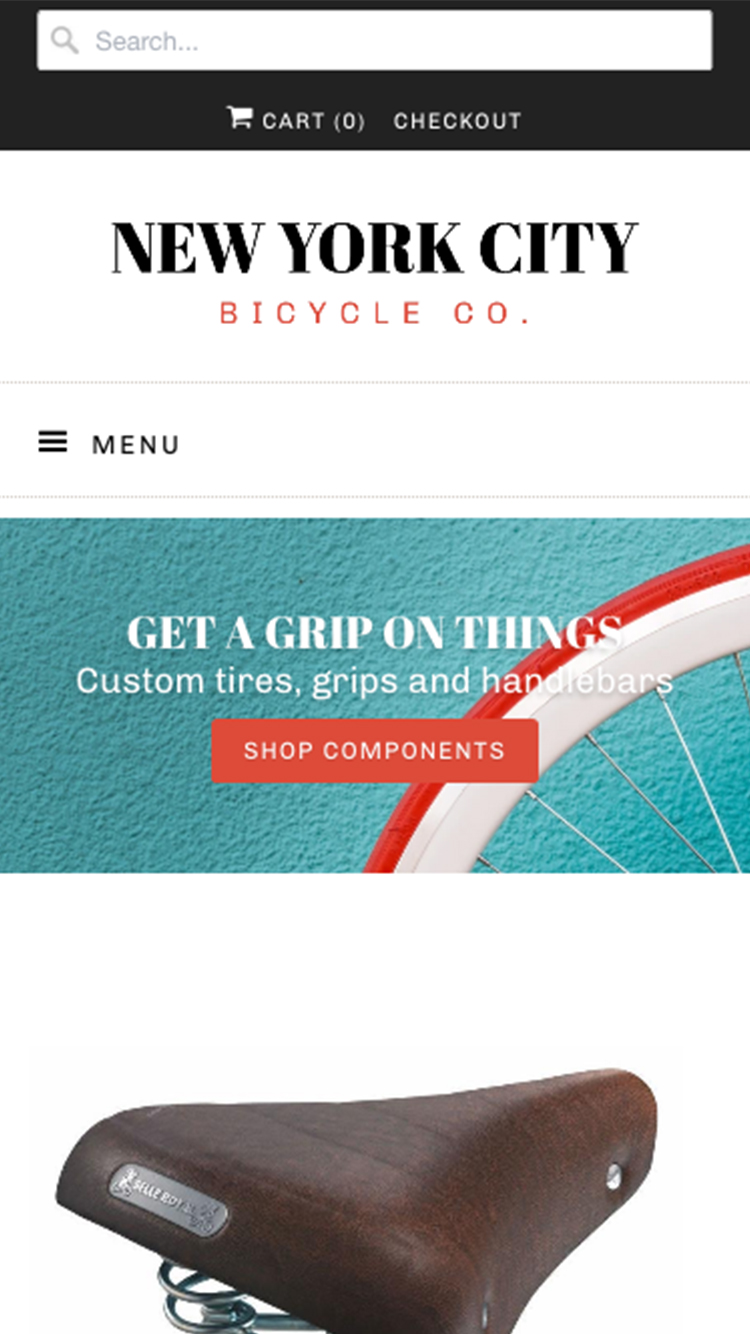Click the magnifying glass search icon
The image size is (750, 1334).
coord(65,41)
